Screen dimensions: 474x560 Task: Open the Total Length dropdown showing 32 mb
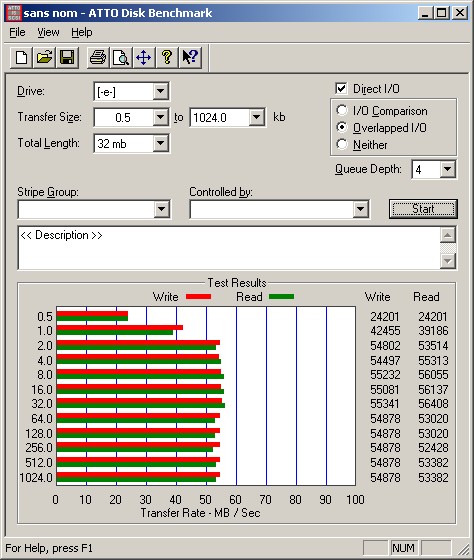[161, 143]
